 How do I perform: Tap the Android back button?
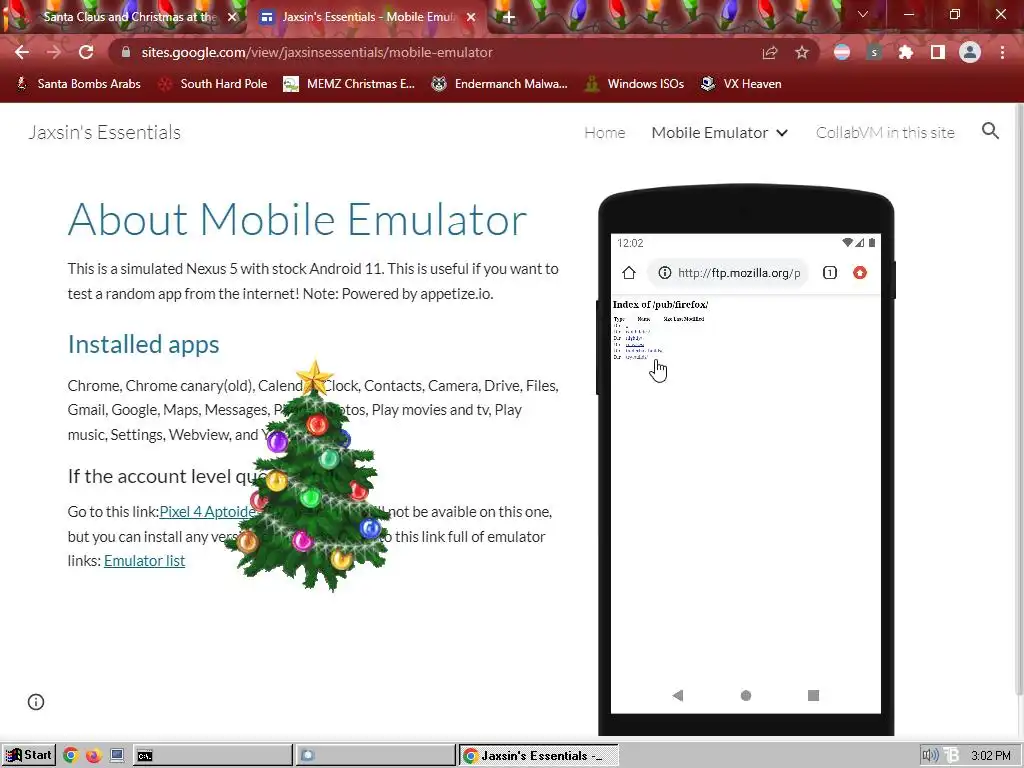[x=678, y=696]
